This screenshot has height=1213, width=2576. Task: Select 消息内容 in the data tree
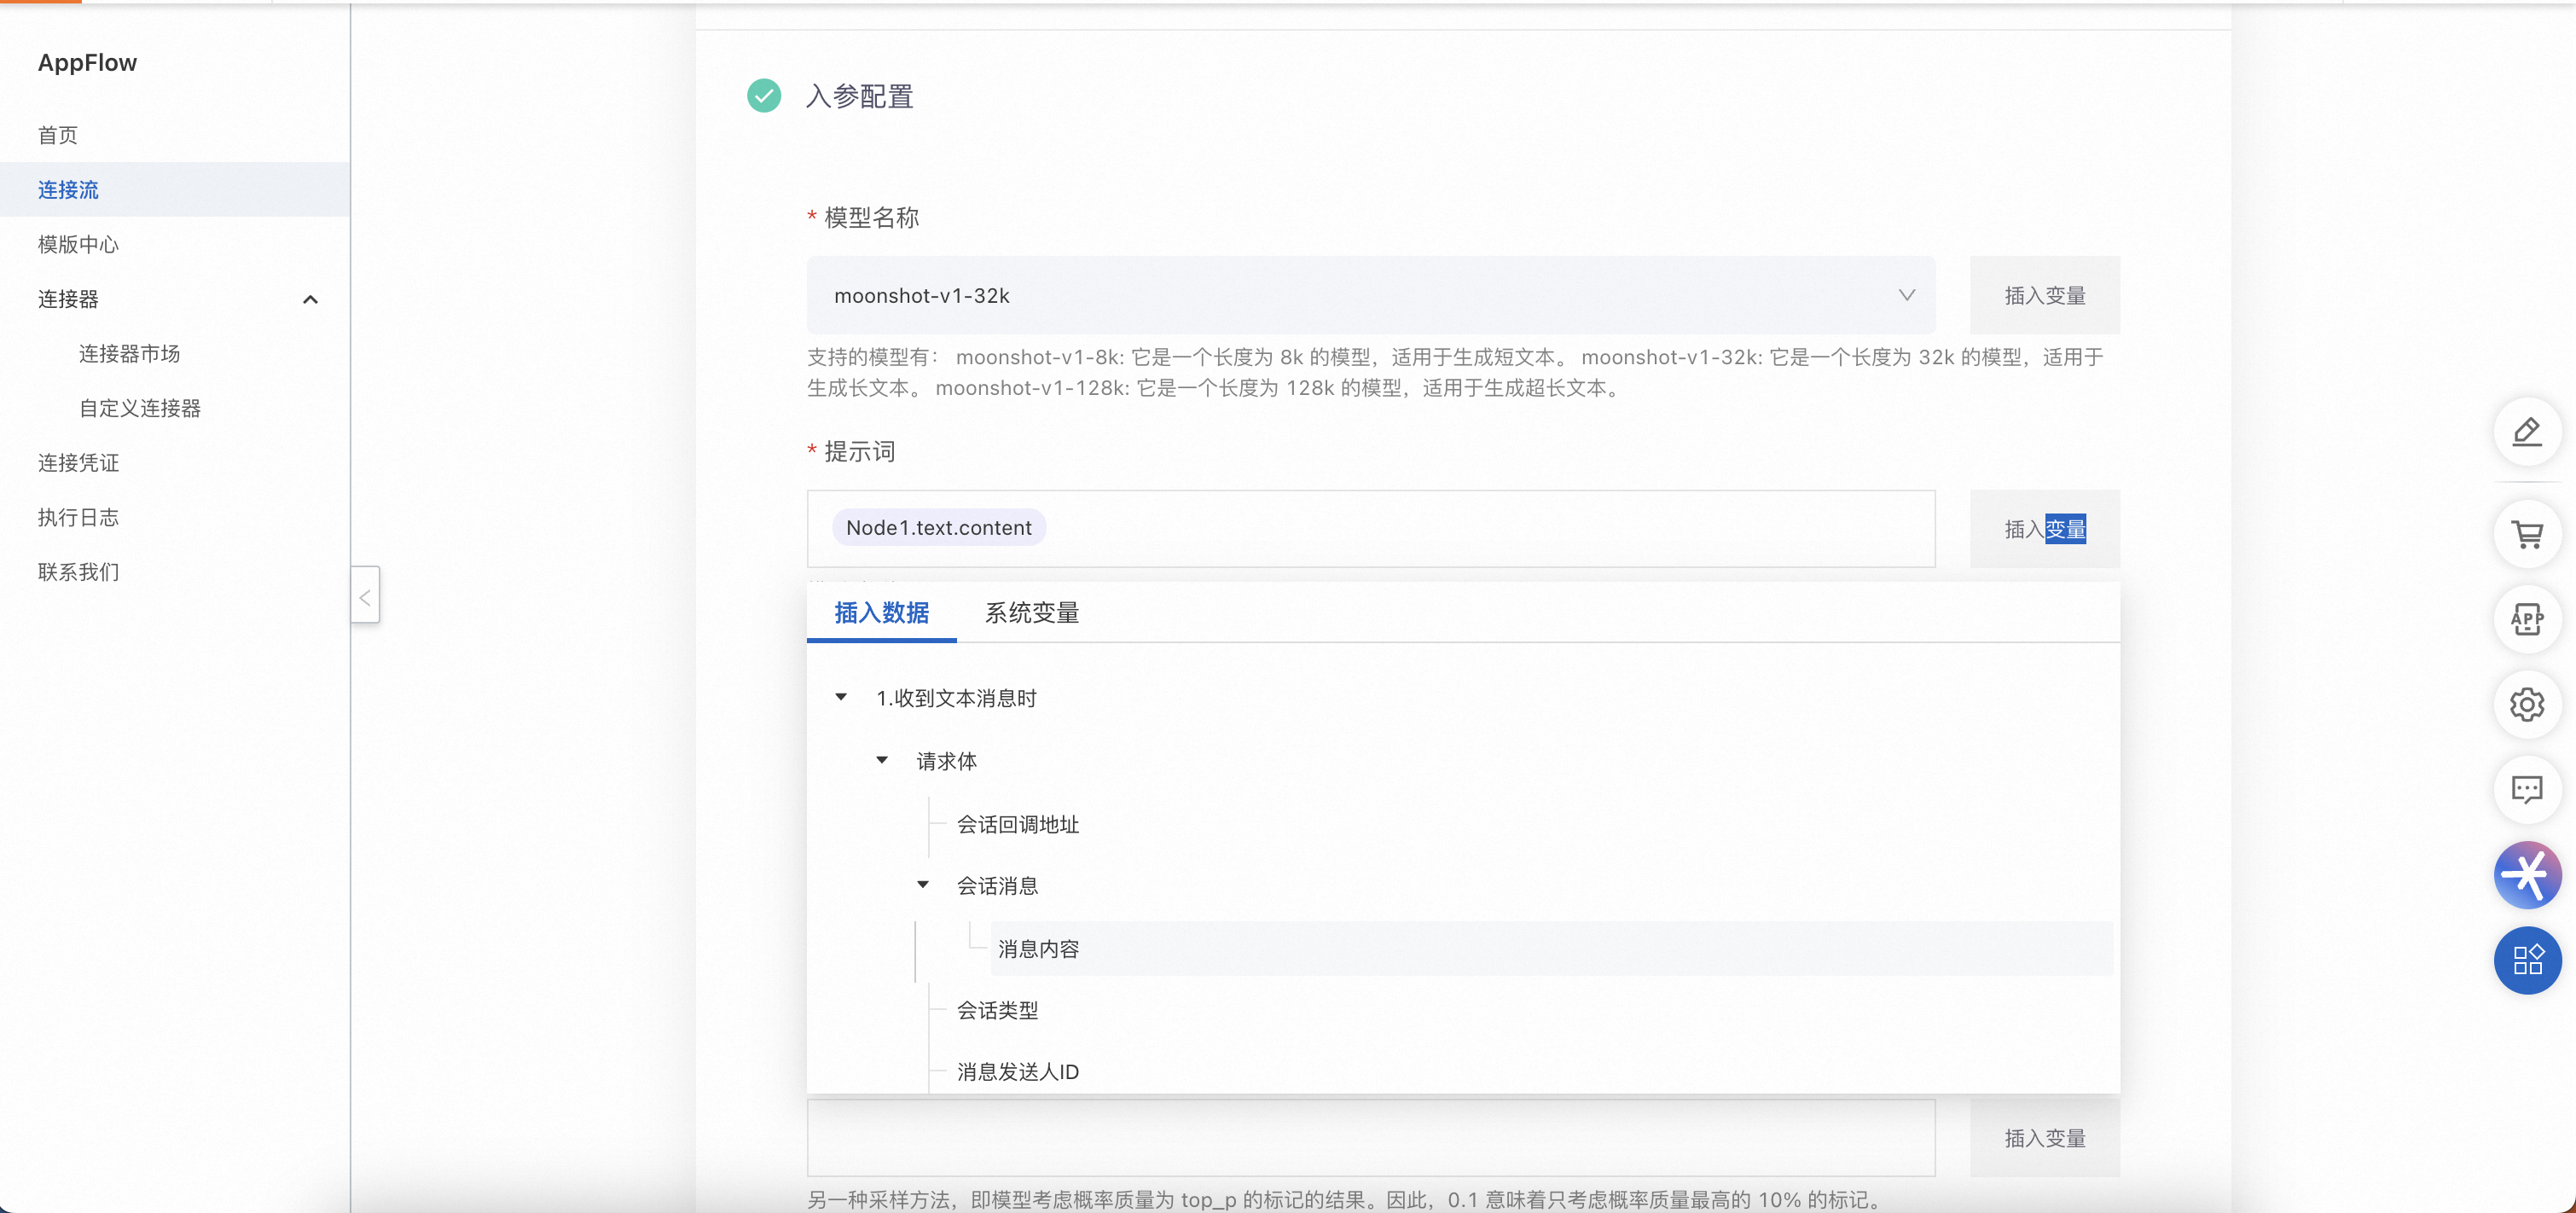(1038, 948)
